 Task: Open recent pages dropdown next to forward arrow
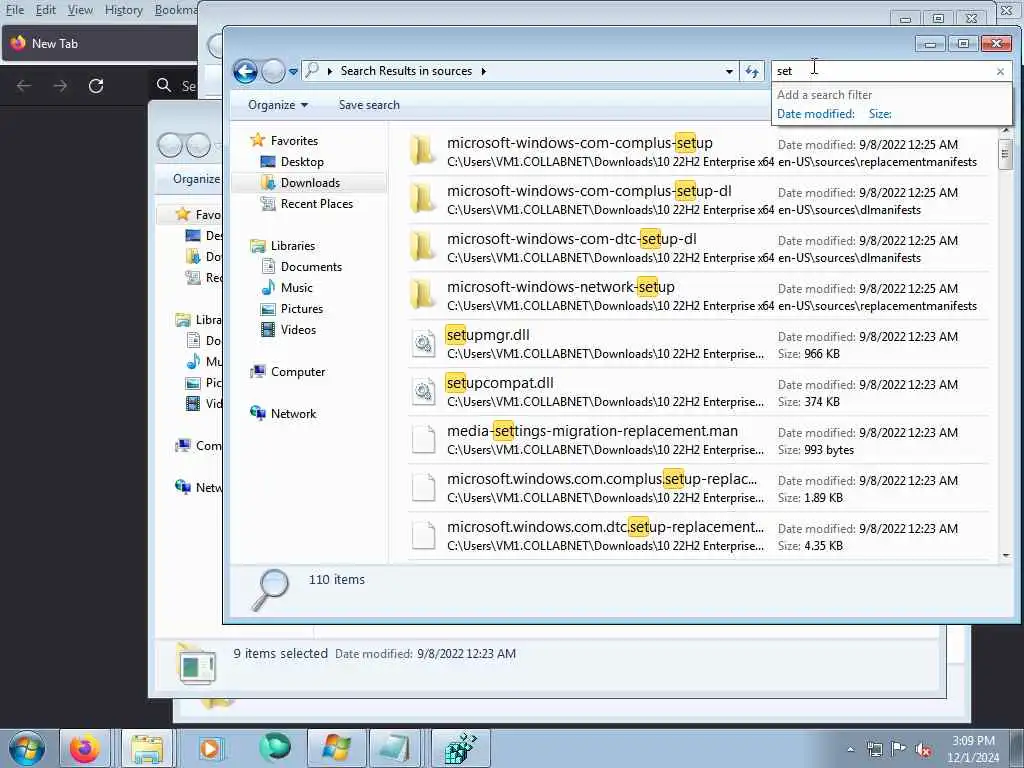(x=293, y=71)
